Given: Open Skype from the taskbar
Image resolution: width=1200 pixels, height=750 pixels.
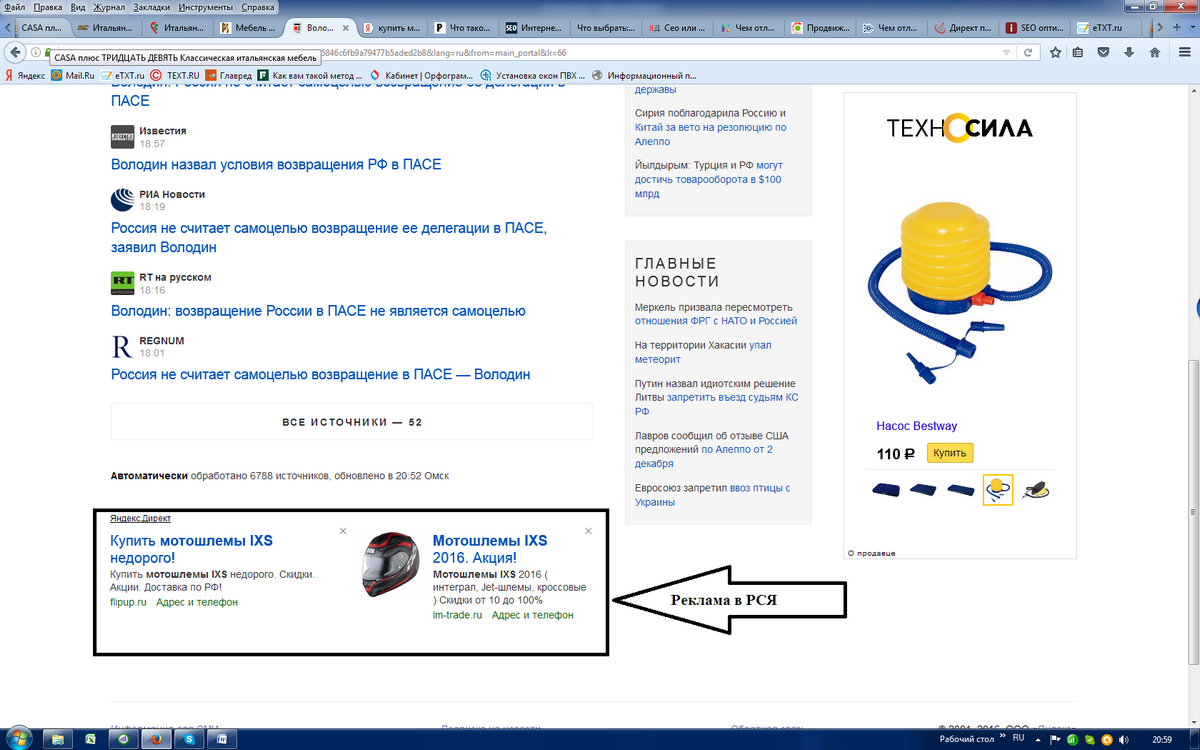Looking at the screenshot, I should (x=188, y=740).
